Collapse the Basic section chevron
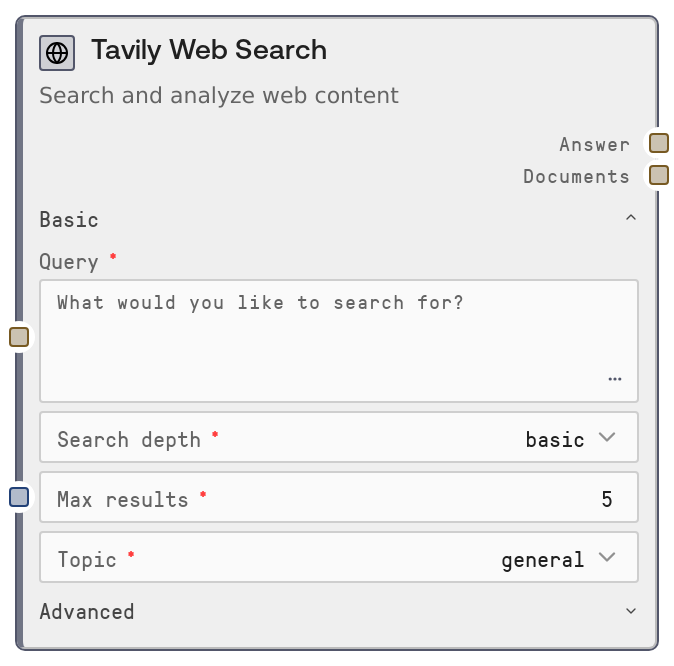This screenshot has height=666, width=674. coord(630,219)
